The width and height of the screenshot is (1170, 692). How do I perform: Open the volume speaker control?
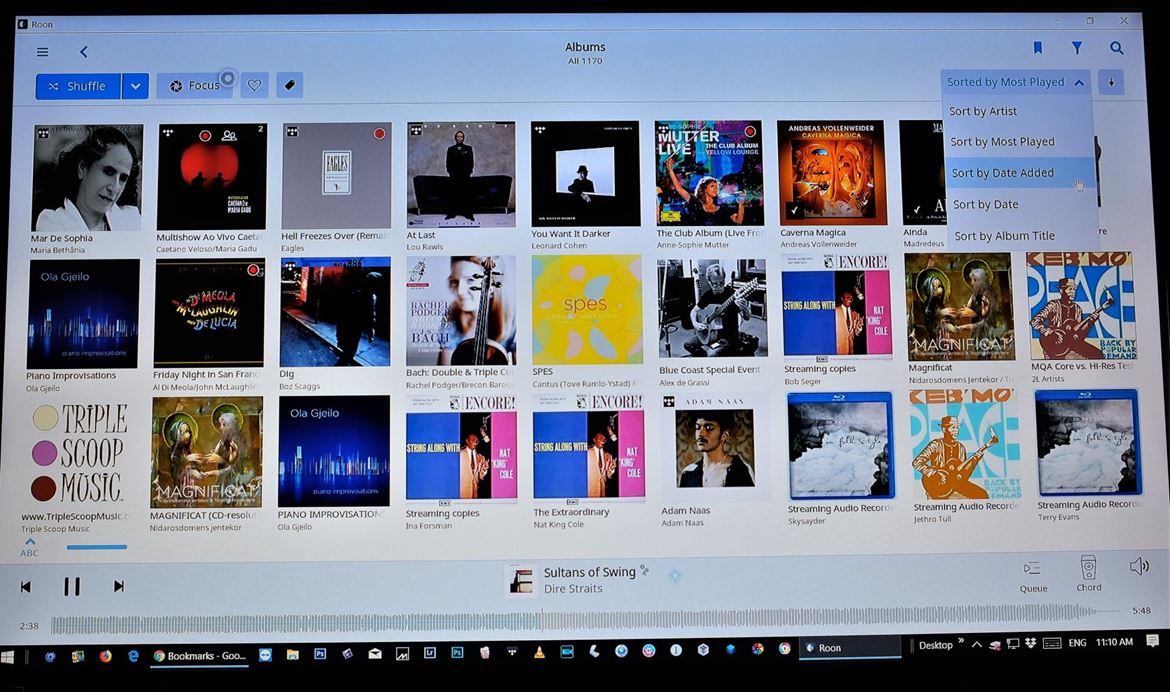click(x=1139, y=567)
